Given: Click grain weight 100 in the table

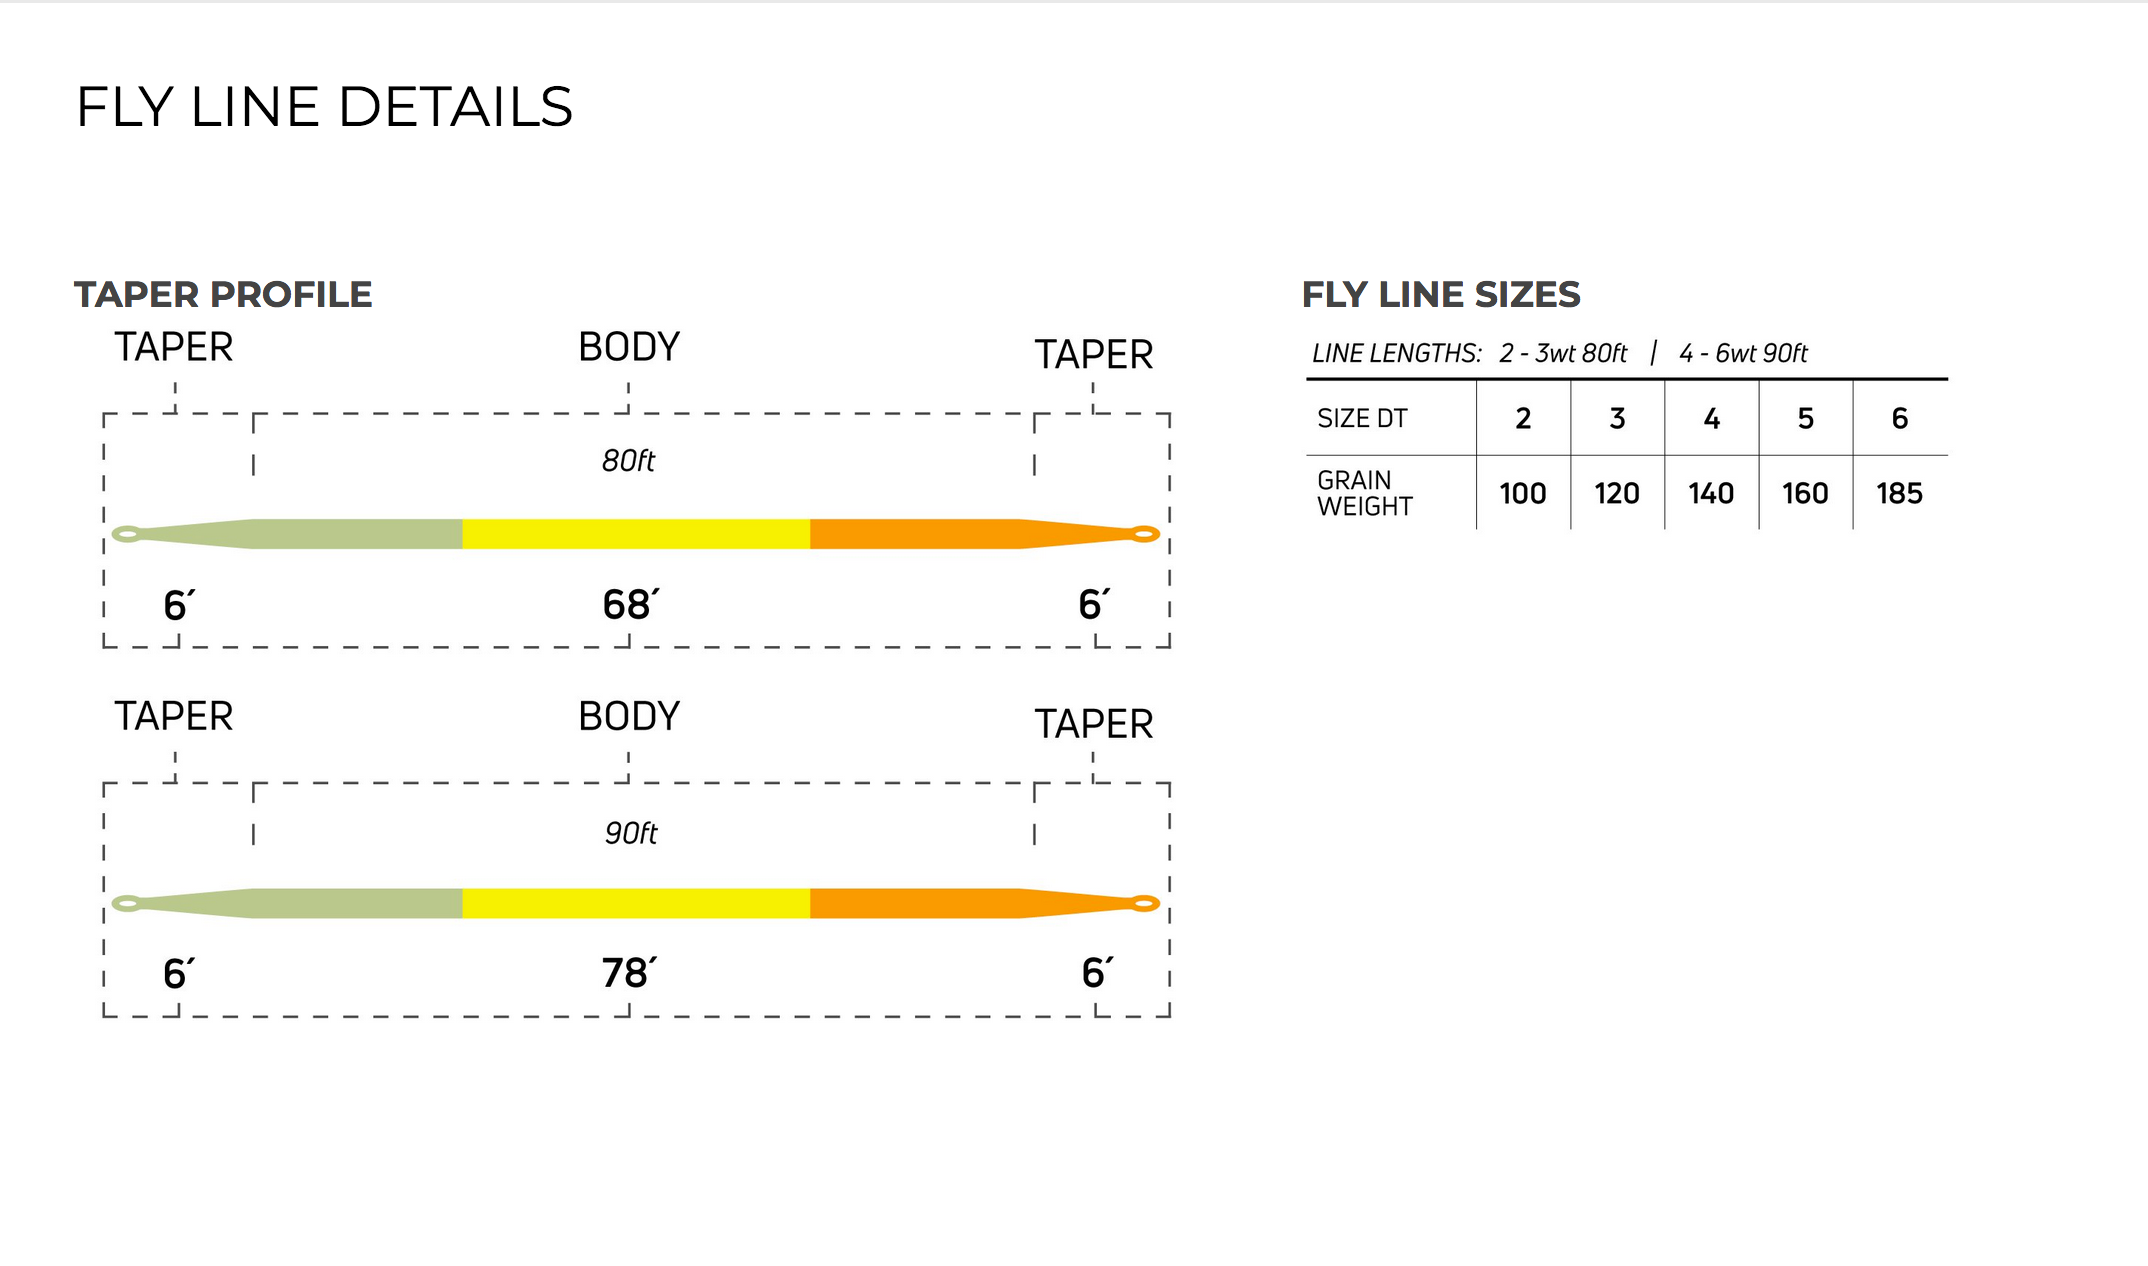Looking at the screenshot, I should coord(1523,494).
